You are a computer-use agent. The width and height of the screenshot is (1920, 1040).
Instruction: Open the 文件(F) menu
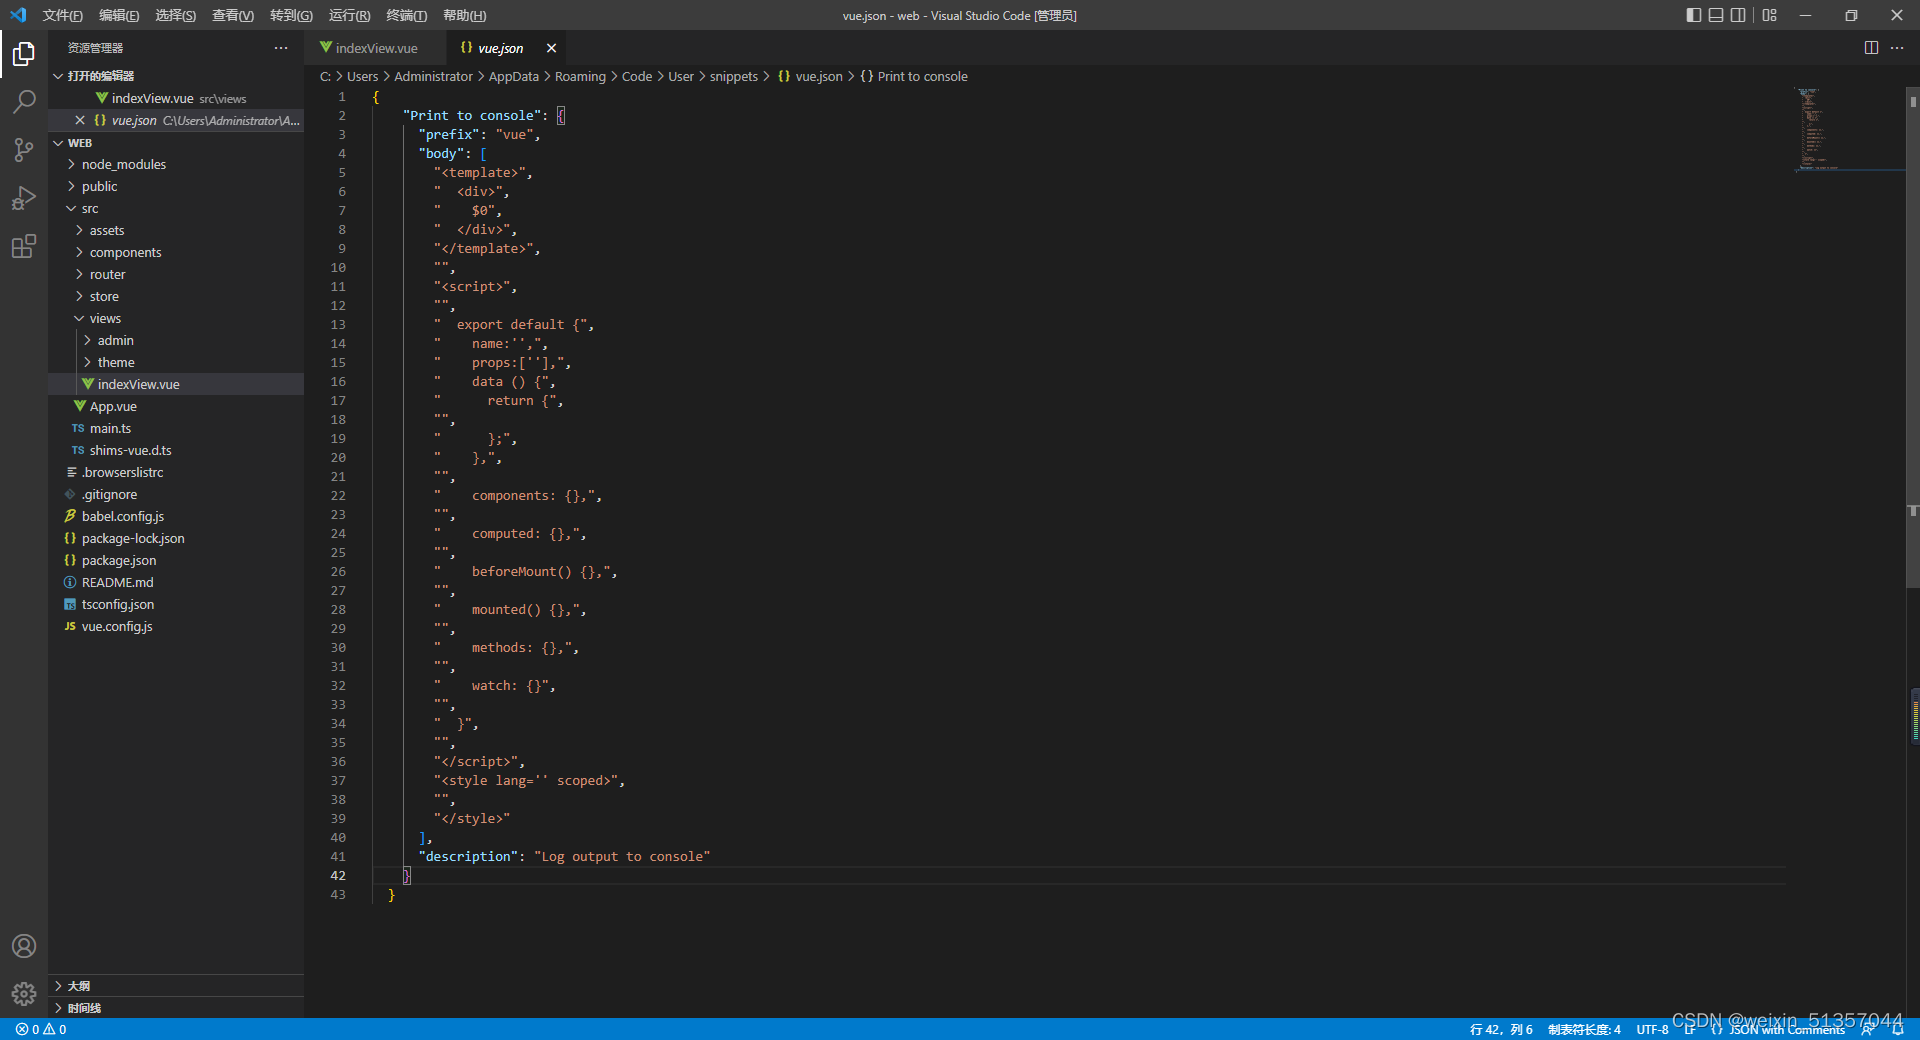(63, 15)
